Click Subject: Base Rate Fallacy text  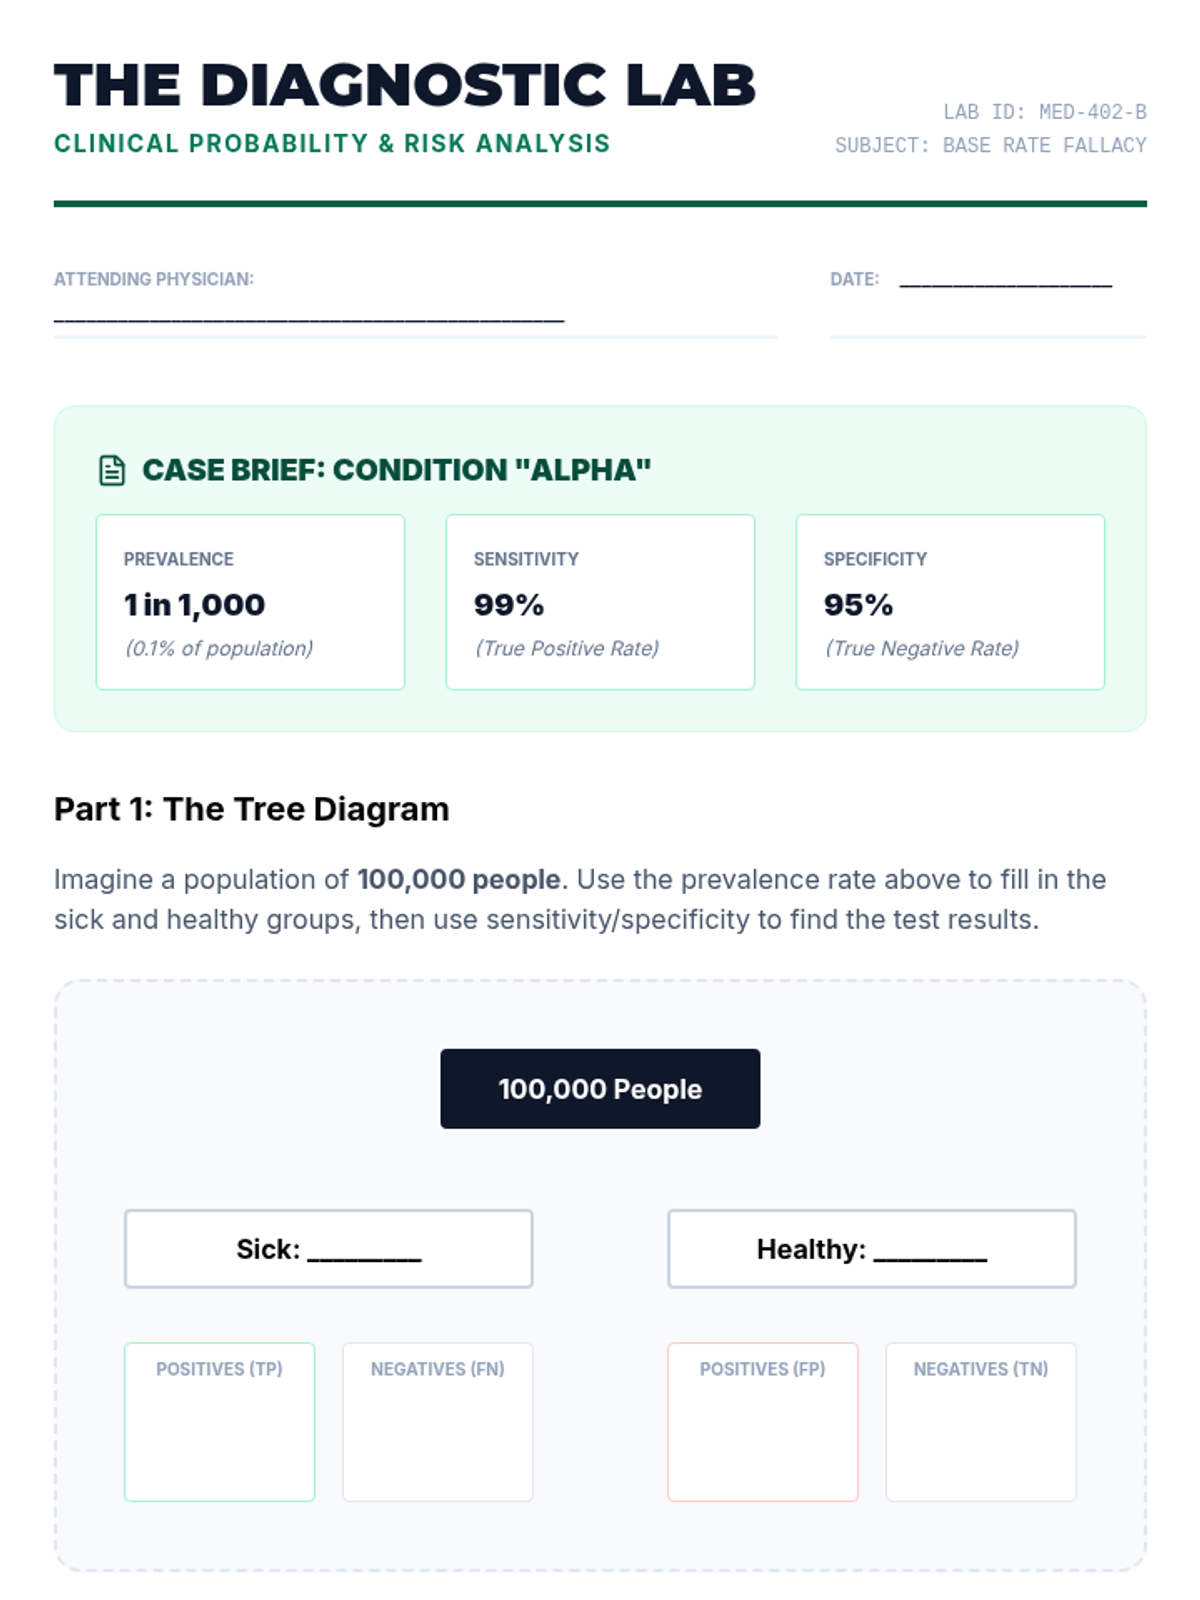pos(990,145)
